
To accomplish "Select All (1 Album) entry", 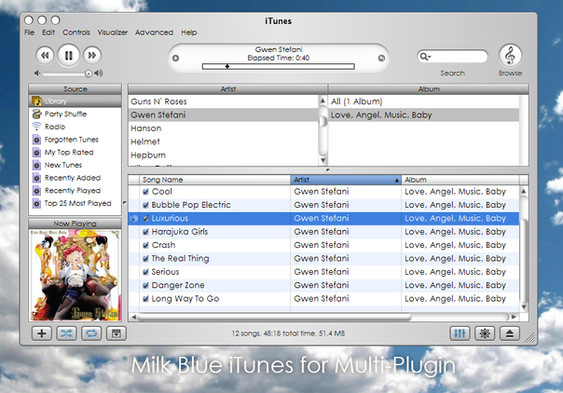I will (424, 102).
